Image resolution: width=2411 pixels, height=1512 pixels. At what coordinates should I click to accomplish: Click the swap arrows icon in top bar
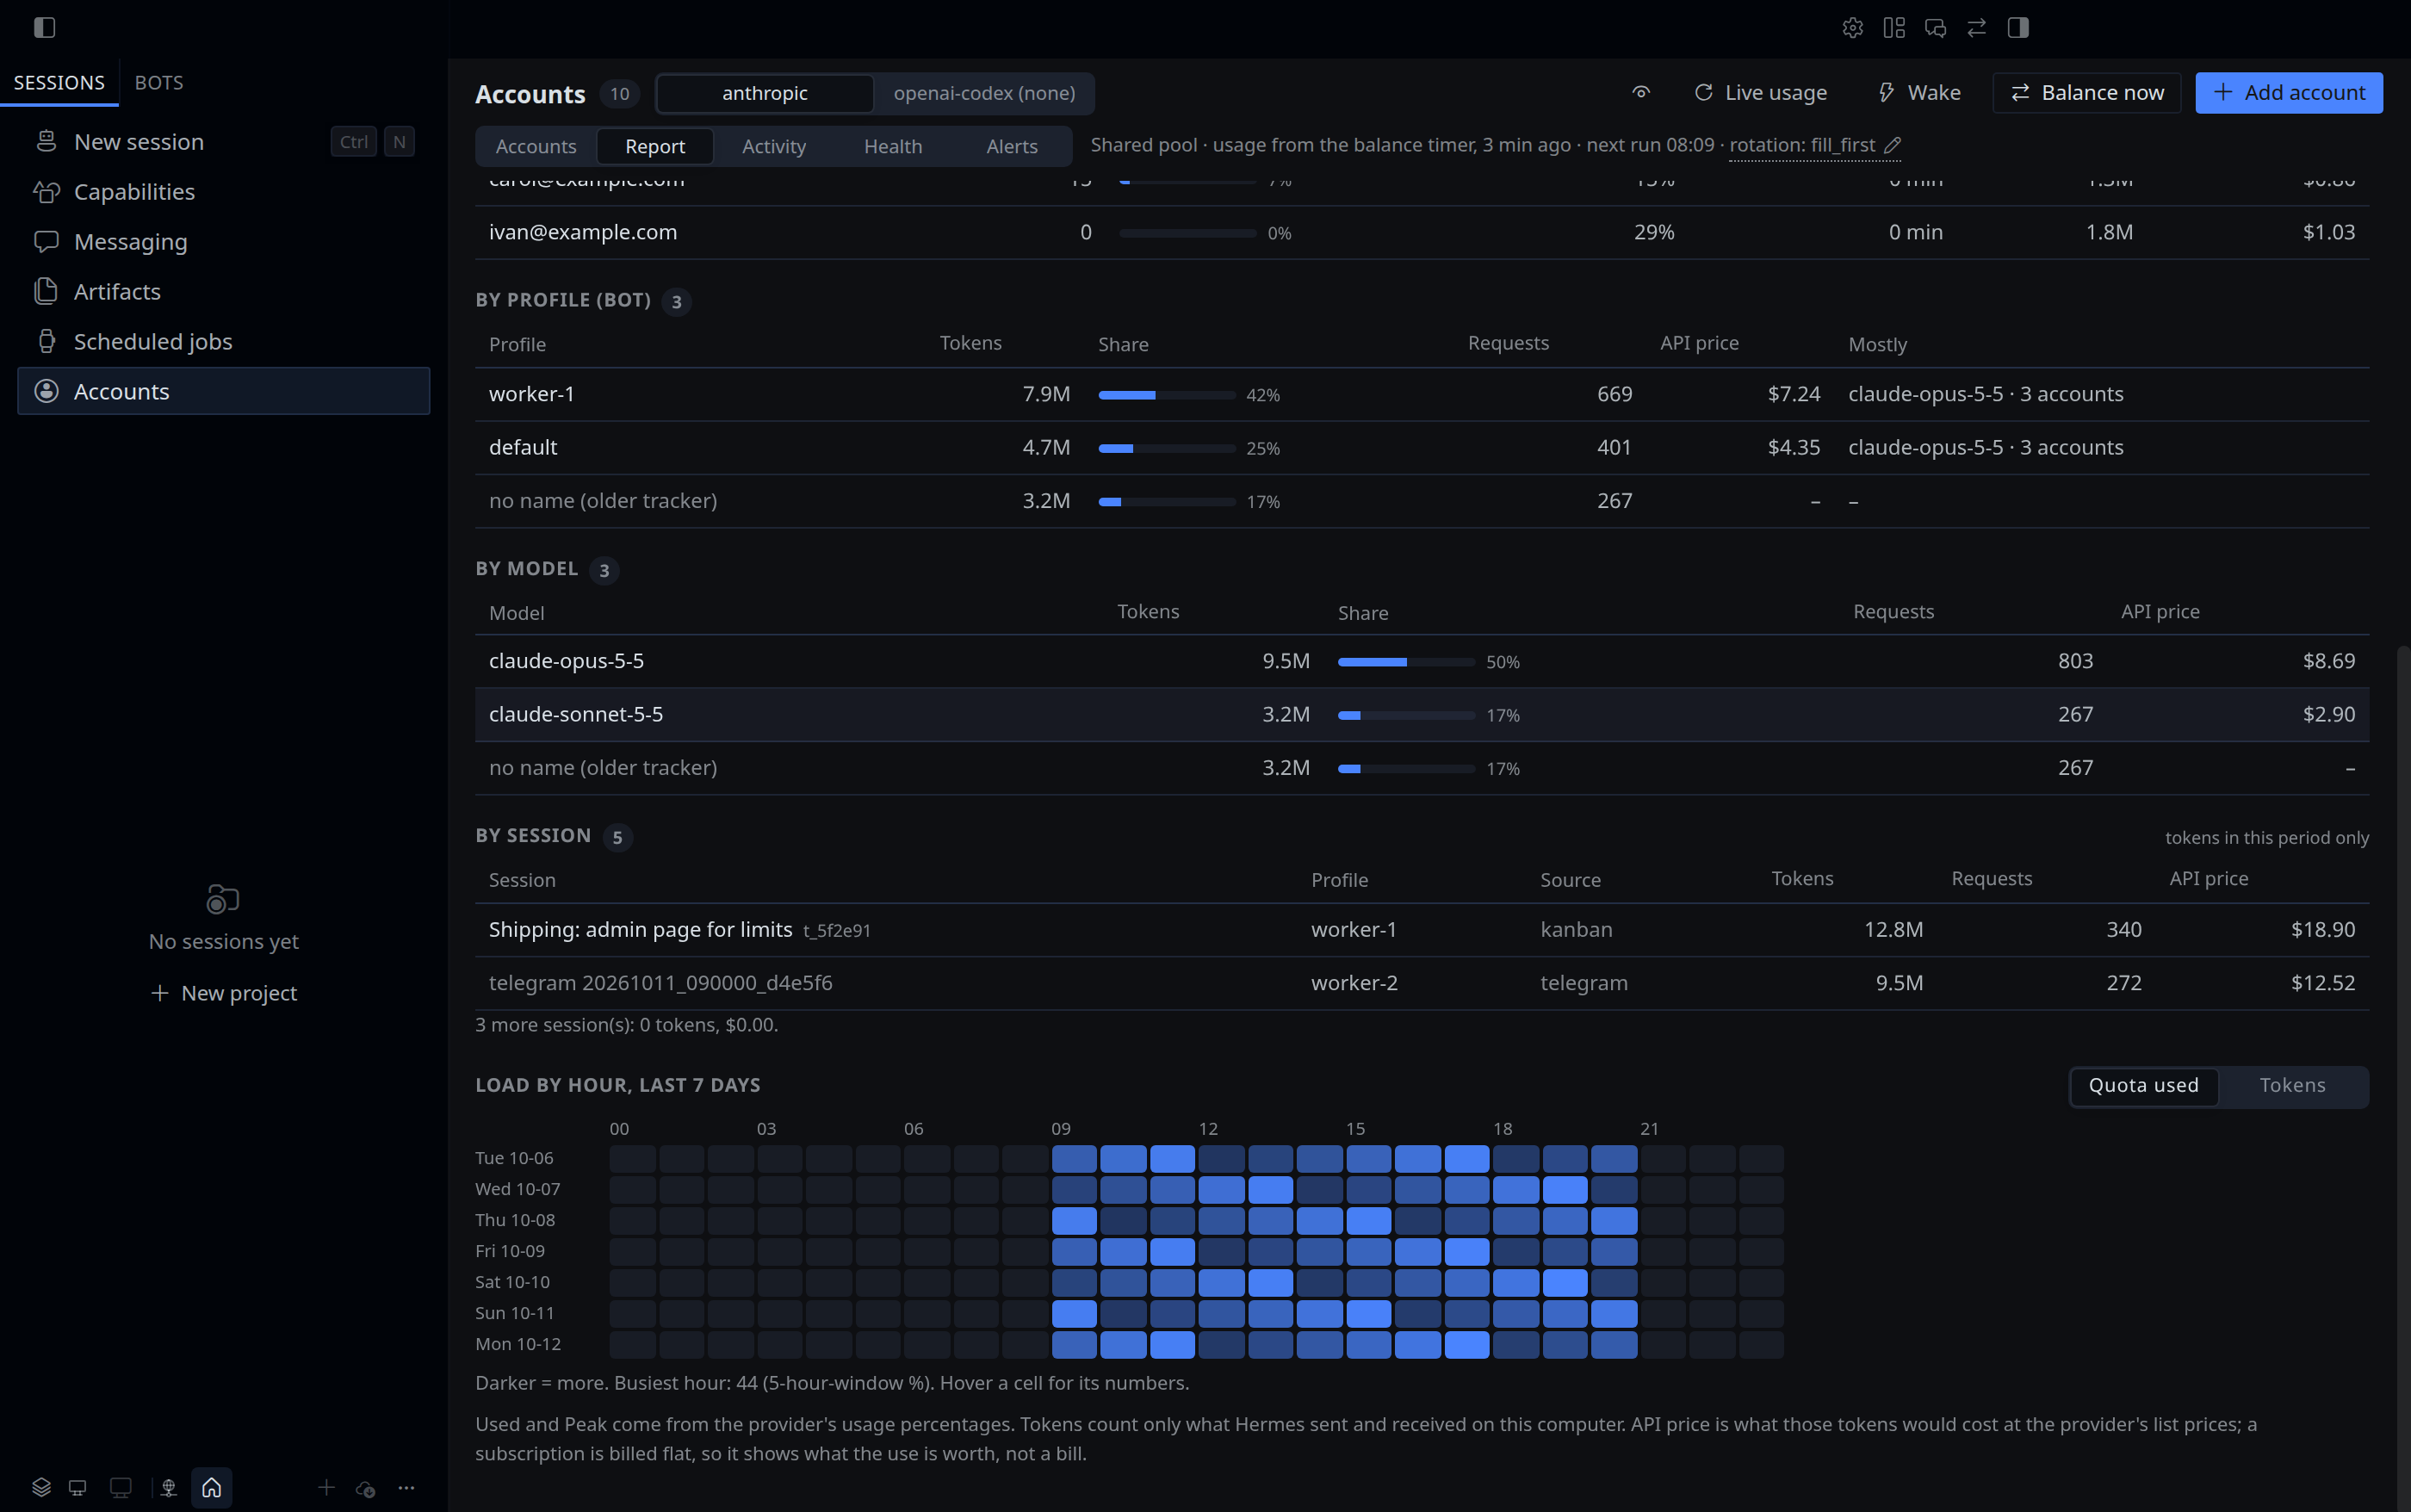[x=1976, y=28]
